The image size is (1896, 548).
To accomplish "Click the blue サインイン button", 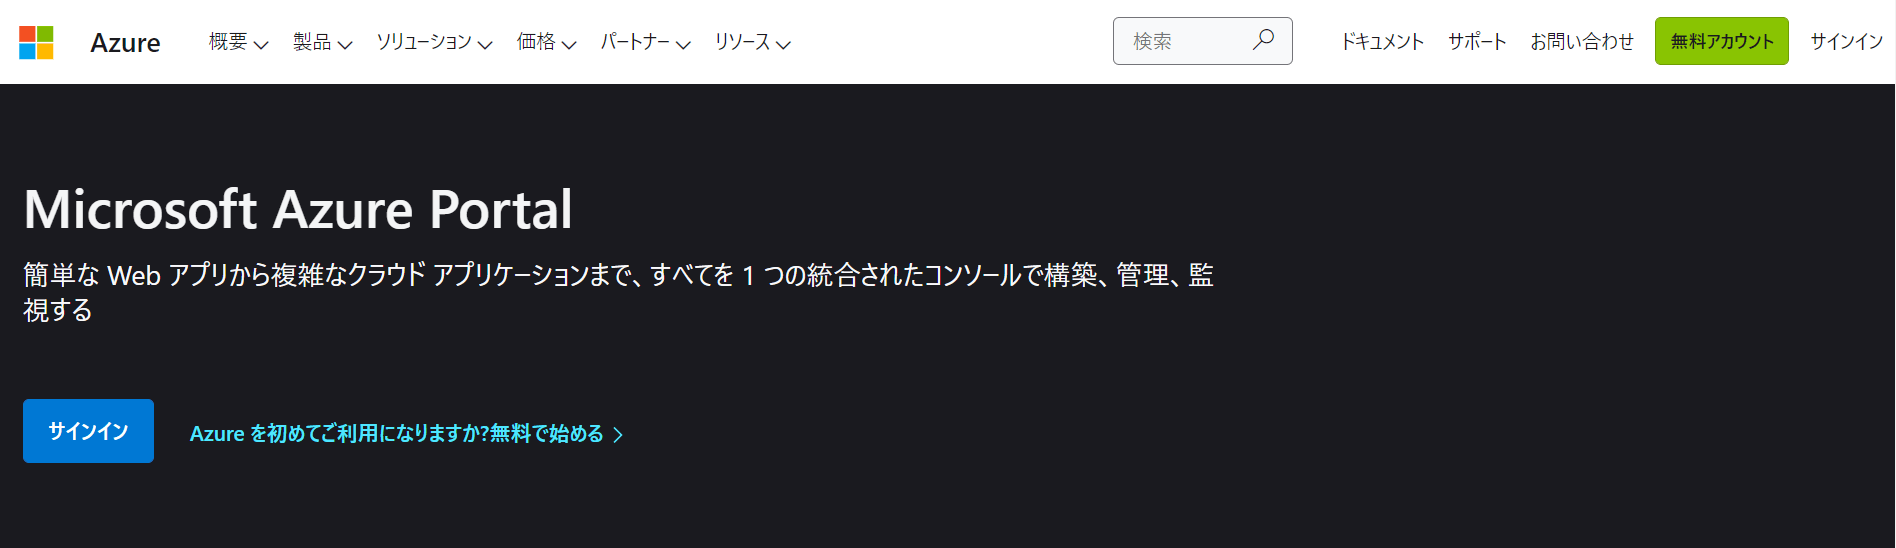I will pyautogui.click(x=88, y=431).
